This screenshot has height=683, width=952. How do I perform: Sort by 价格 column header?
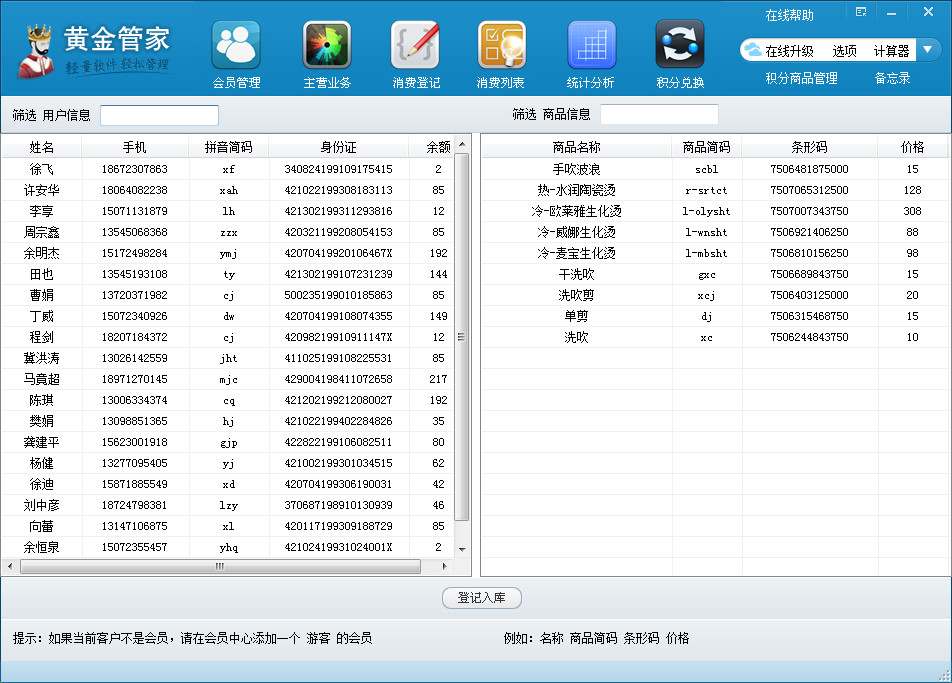pyautogui.click(x=913, y=147)
